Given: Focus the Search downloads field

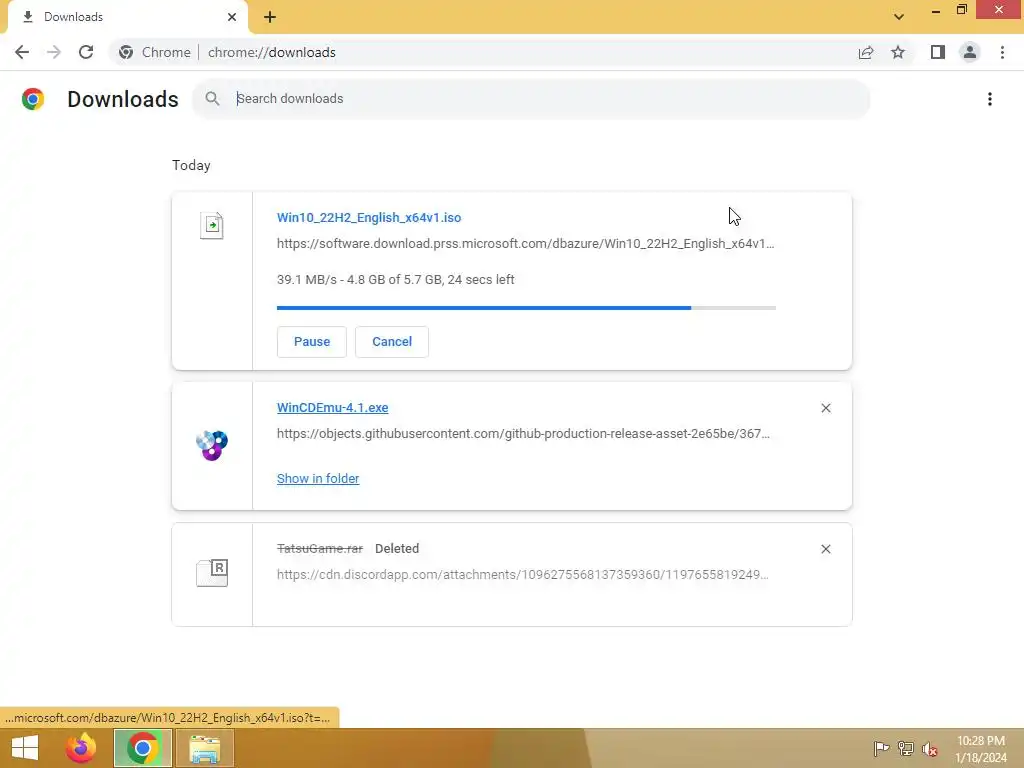Looking at the screenshot, I should (531, 99).
